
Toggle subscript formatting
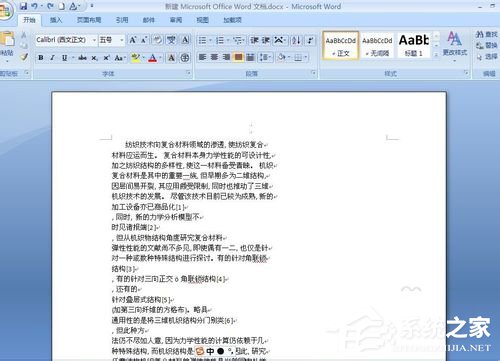pyautogui.click(x=95, y=58)
